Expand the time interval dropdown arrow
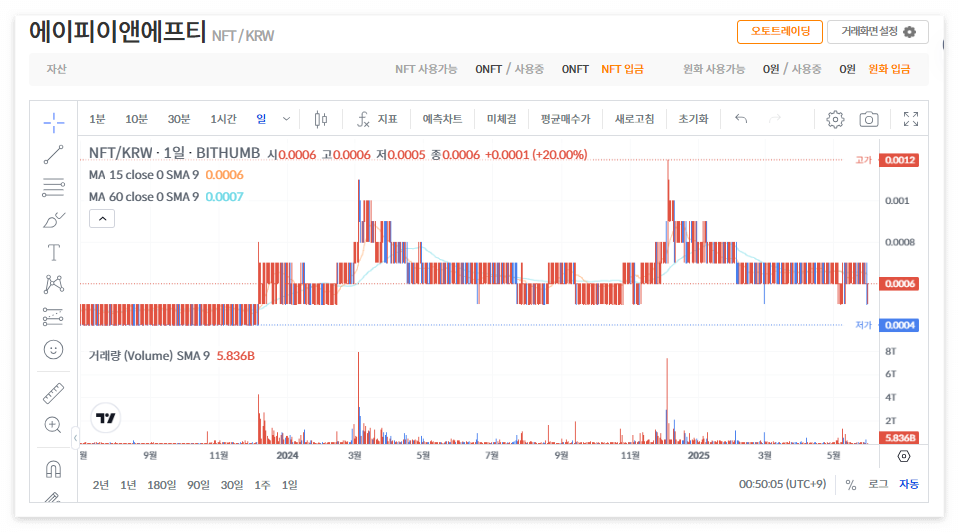Screen dimensions: 959x532 coord(286,119)
